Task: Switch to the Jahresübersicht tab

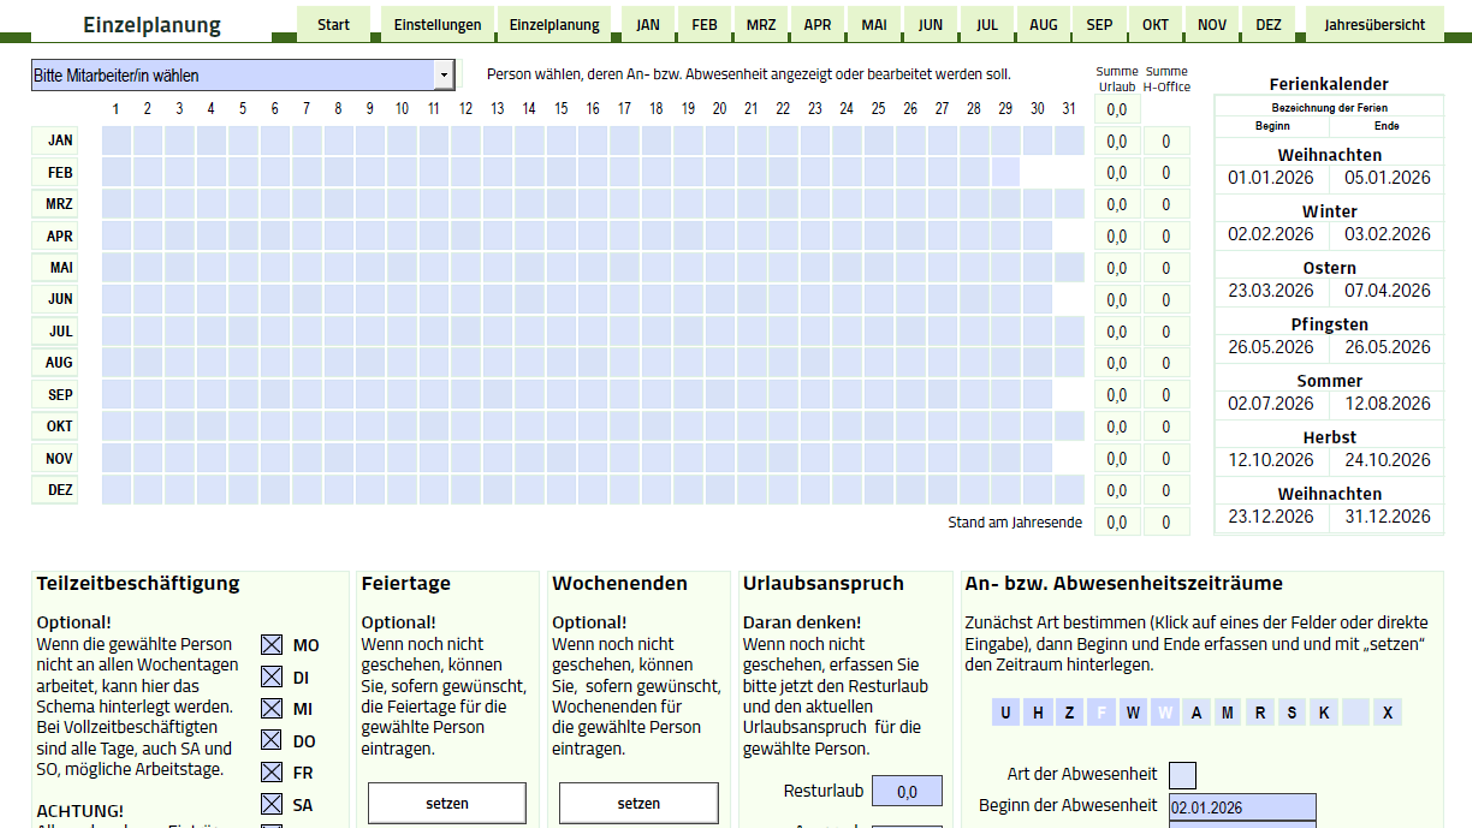Action: tap(1374, 25)
